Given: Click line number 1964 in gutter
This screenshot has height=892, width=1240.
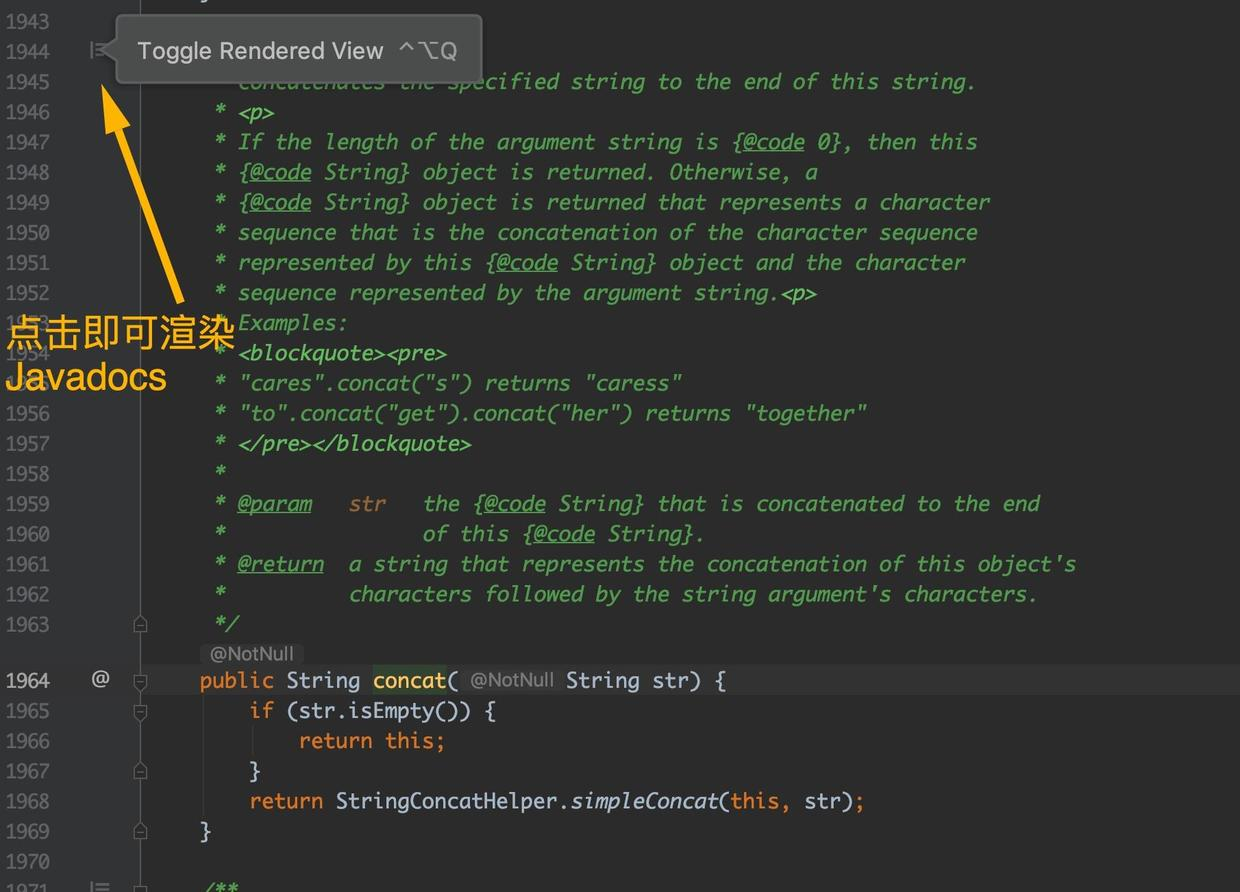Looking at the screenshot, I should click(27, 681).
